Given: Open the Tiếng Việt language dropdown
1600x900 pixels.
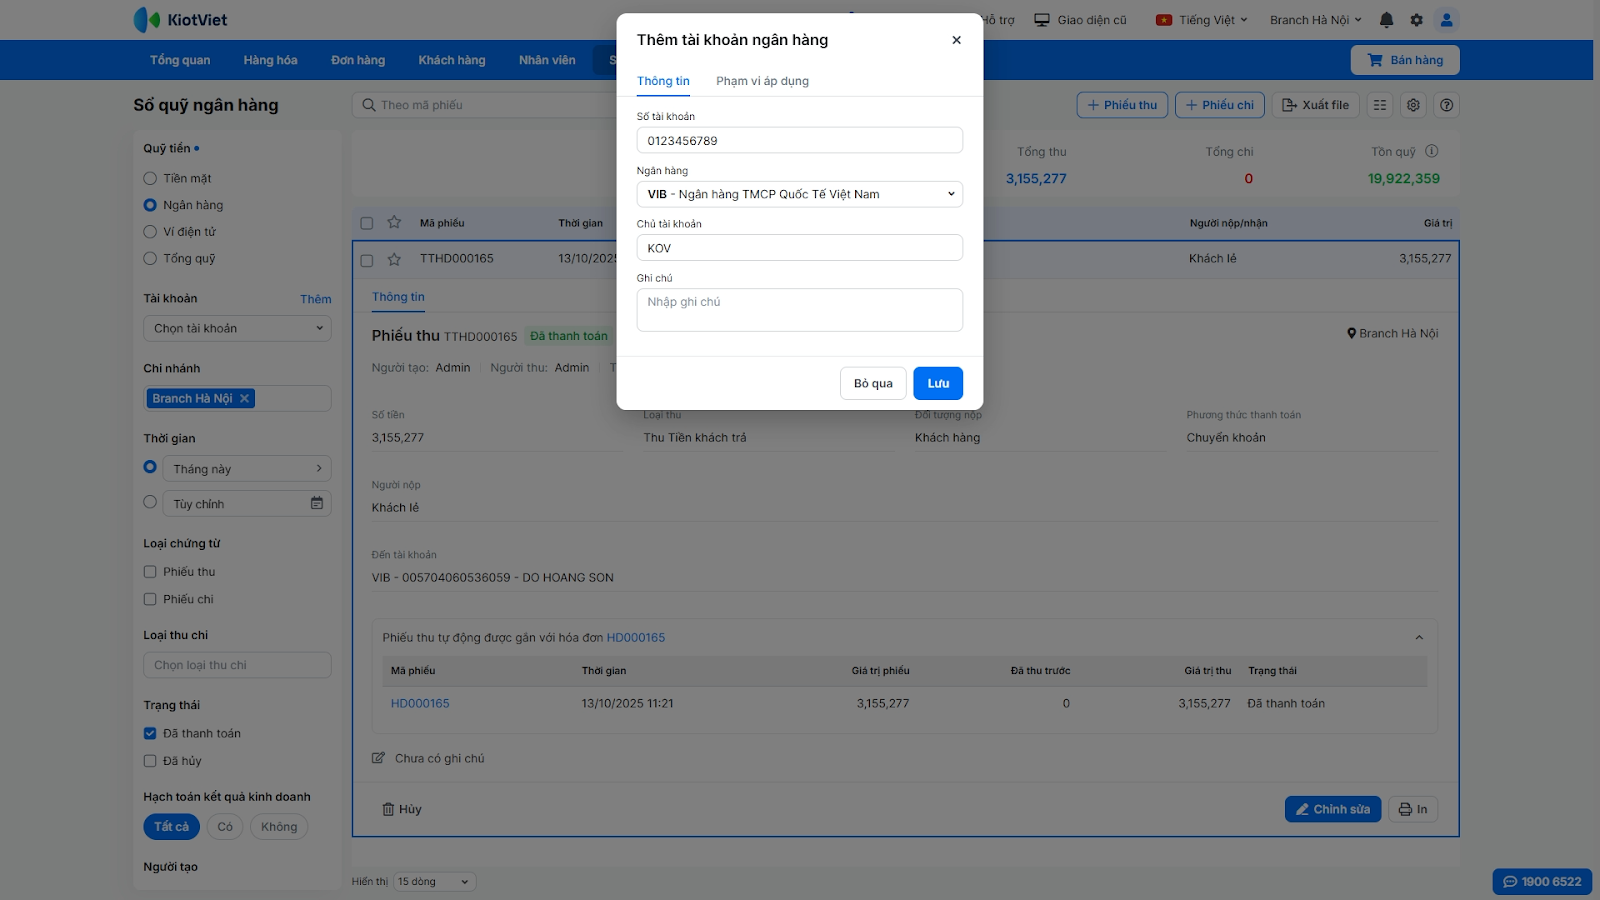Looking at the screenshot, I should [x=1213, y=20].
